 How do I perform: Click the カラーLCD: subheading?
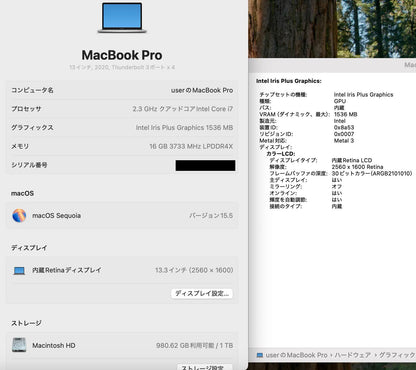(280, 154)
